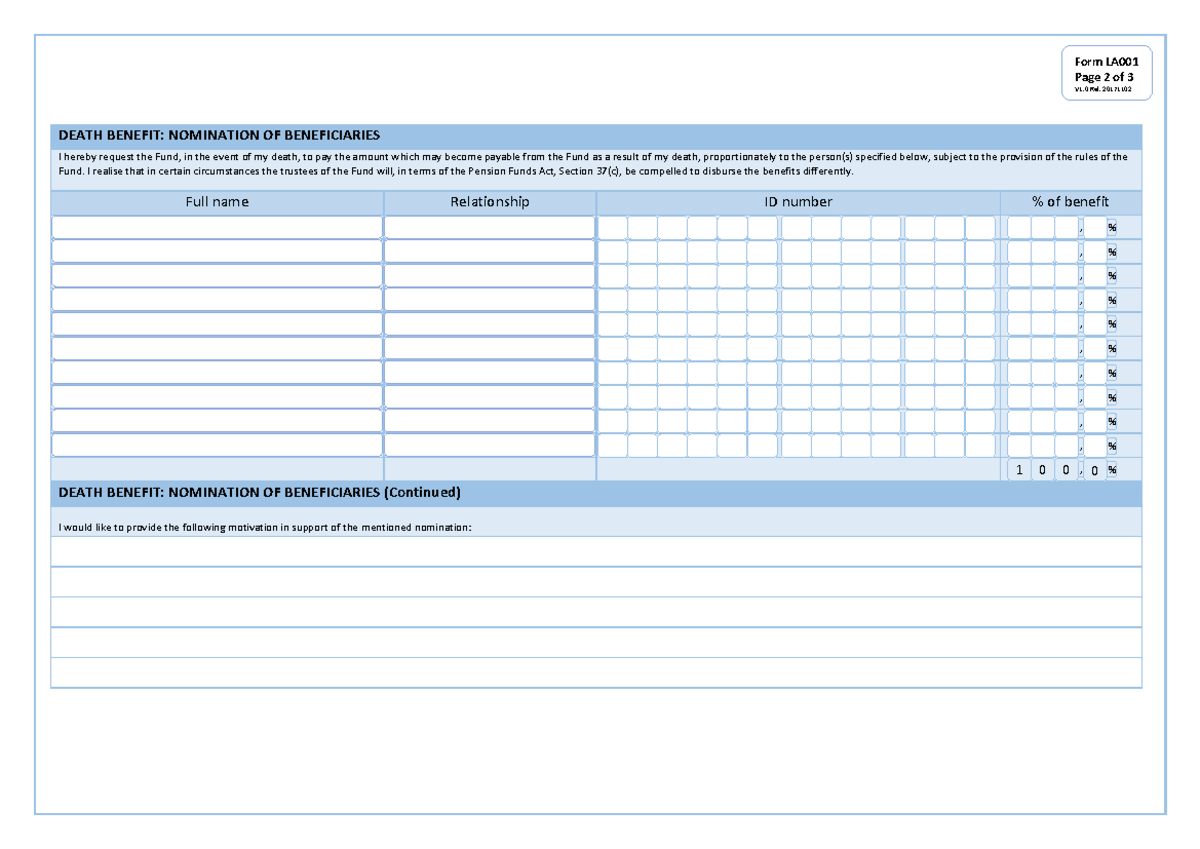Image resolution: width=1200 pixels, height=849 pixels.
Task: Click the 'Page 2 of 3' text
Action: point(1104,77)
